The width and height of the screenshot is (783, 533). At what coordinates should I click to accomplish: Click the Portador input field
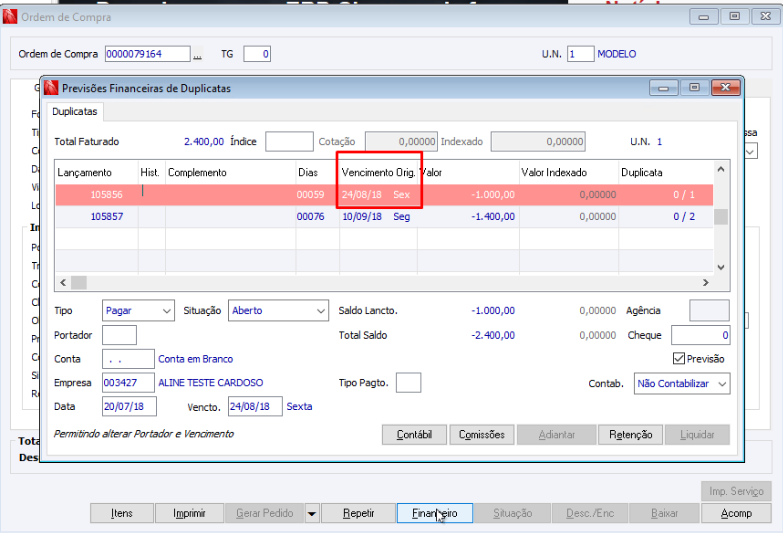click(119, 335)
